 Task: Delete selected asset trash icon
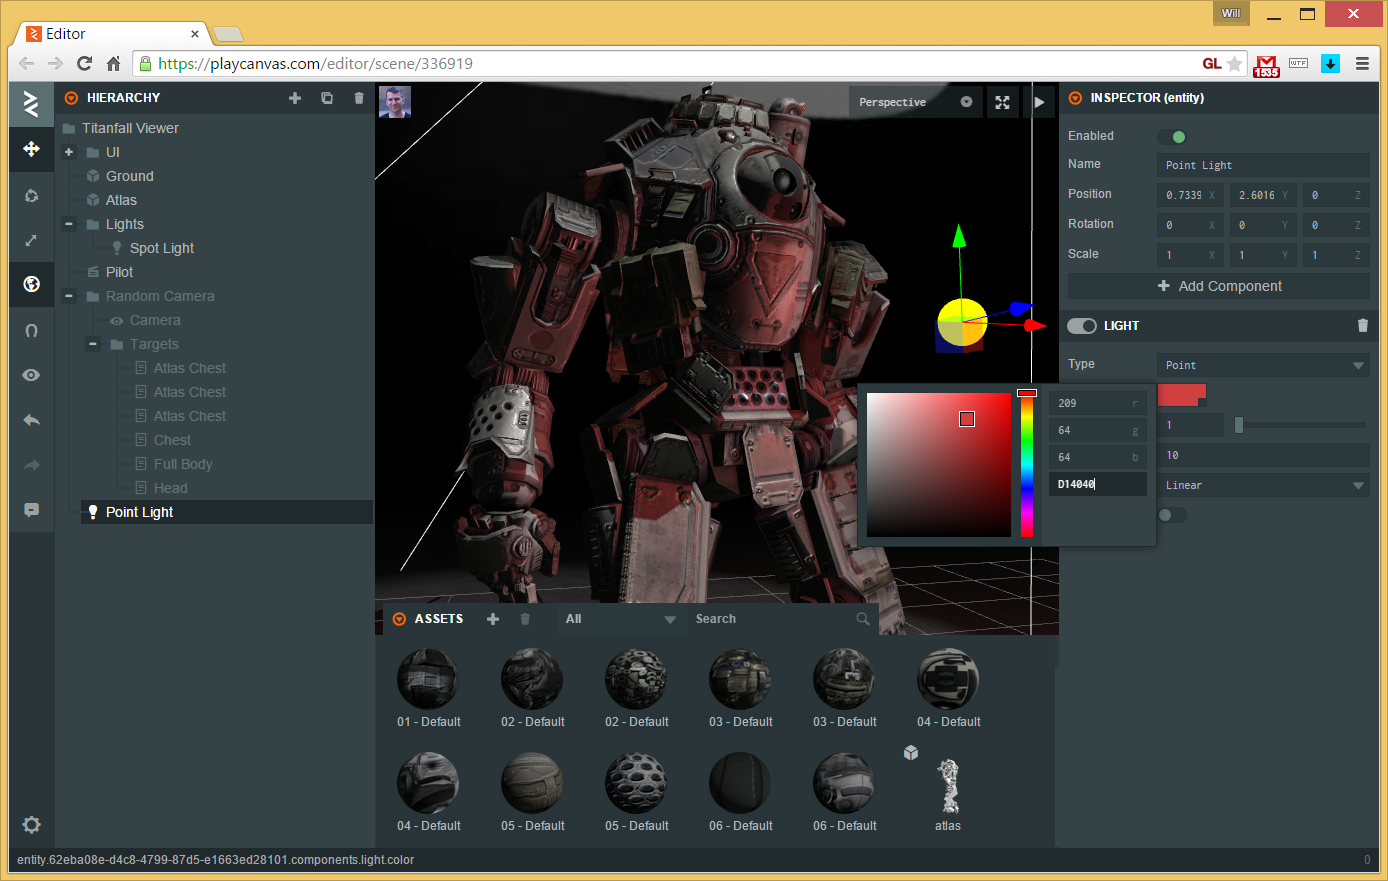(x=525, y=619)
